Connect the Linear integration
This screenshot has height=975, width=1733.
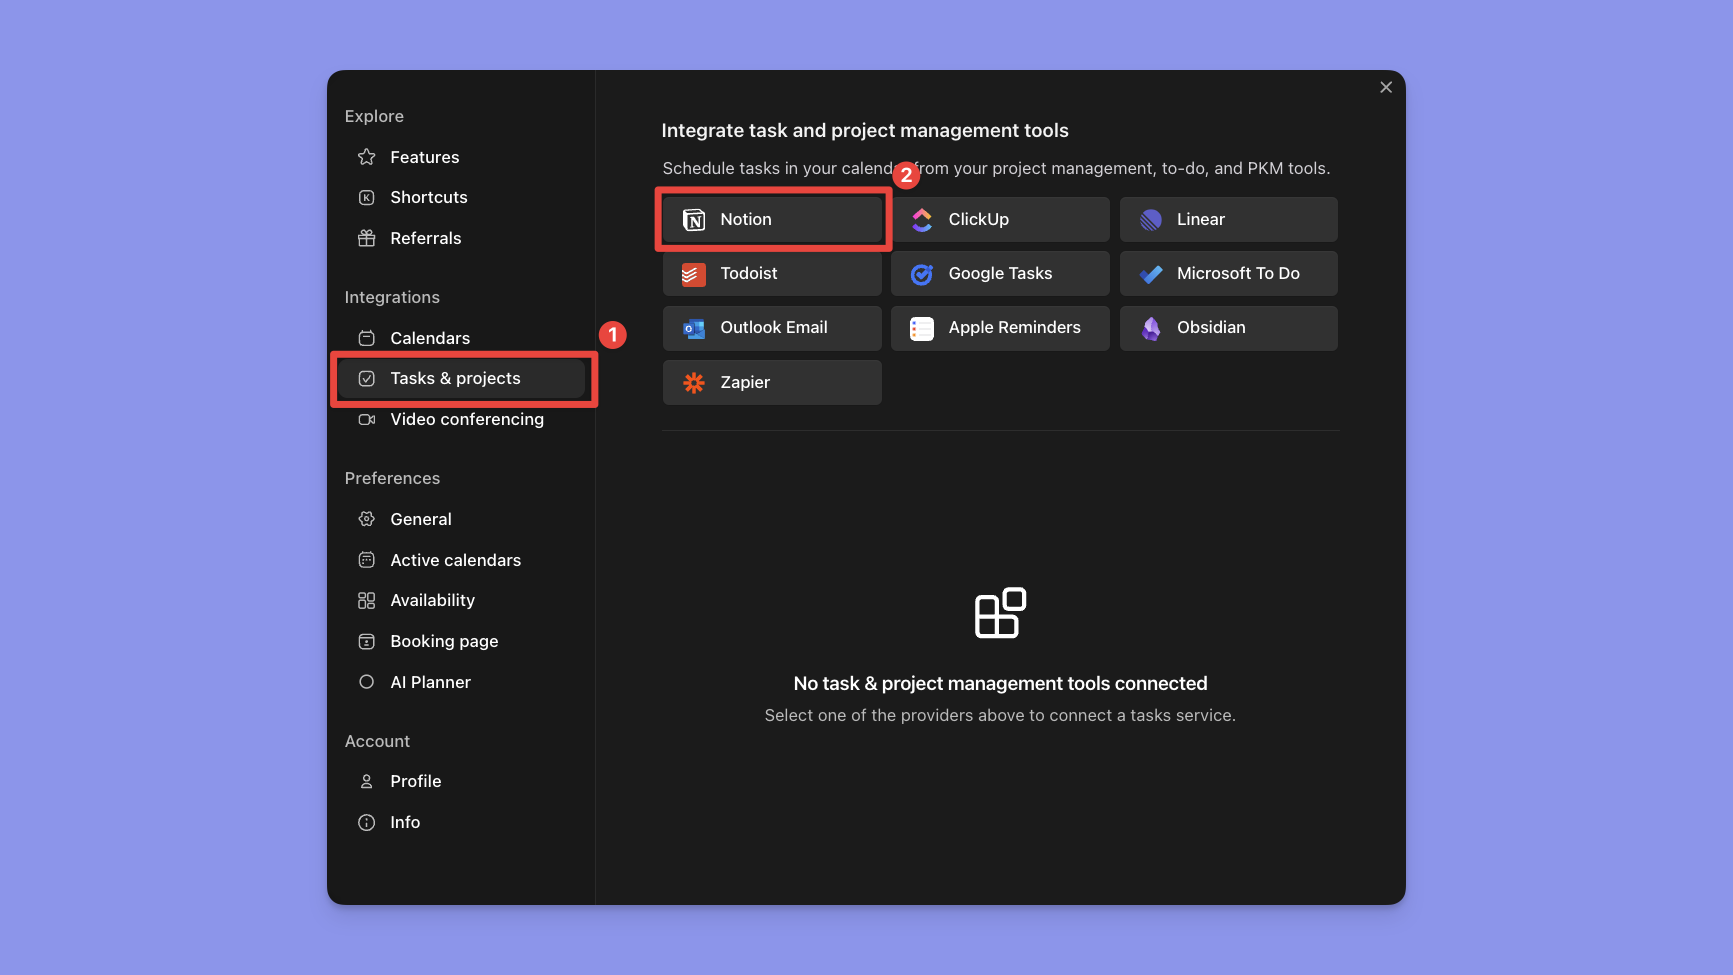point(1229,220)
